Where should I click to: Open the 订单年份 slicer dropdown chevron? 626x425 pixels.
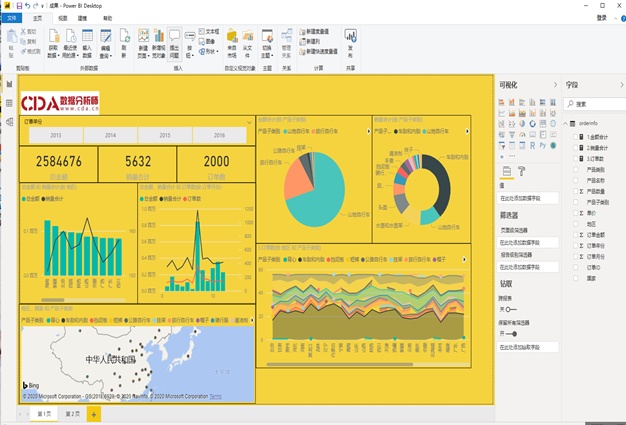250,122
